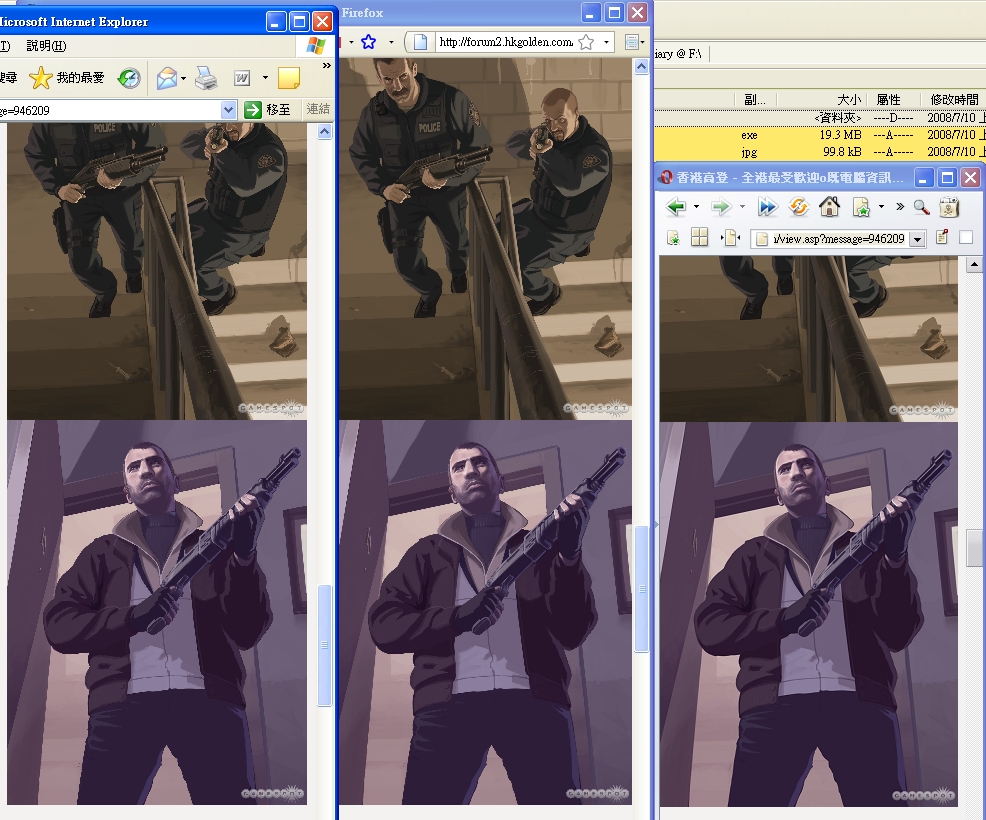
Task: Click the Windows flag logo in IE
Action: [x=315, y=46]
